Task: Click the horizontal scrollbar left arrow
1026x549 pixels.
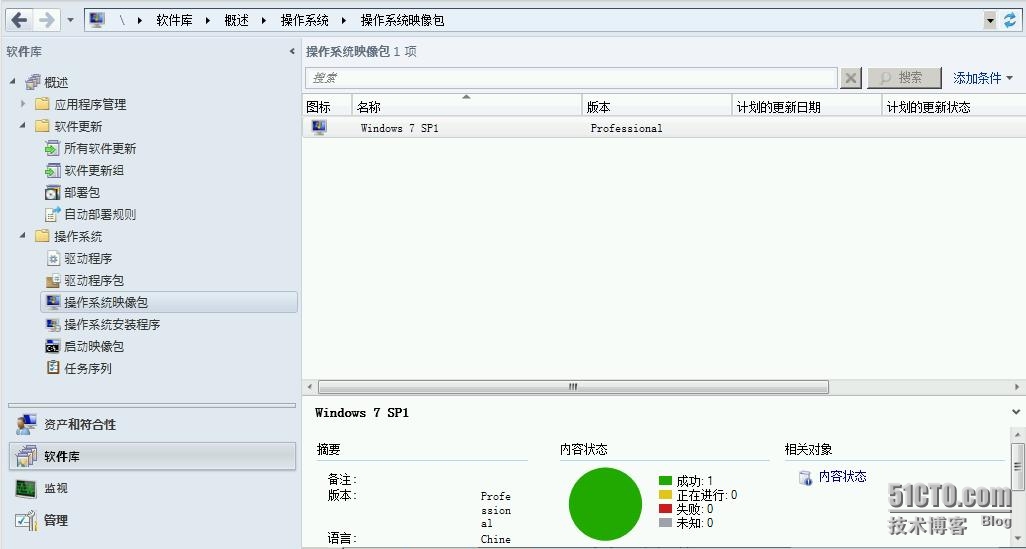Action: pyautogui.click(x=310, y=387)
